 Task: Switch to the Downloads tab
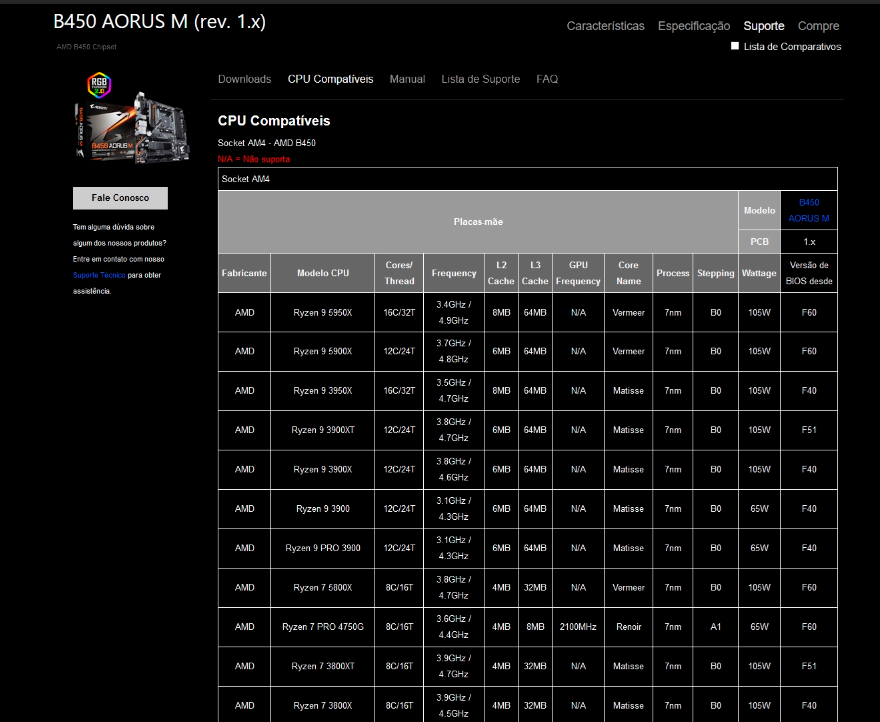click(244, 79)
